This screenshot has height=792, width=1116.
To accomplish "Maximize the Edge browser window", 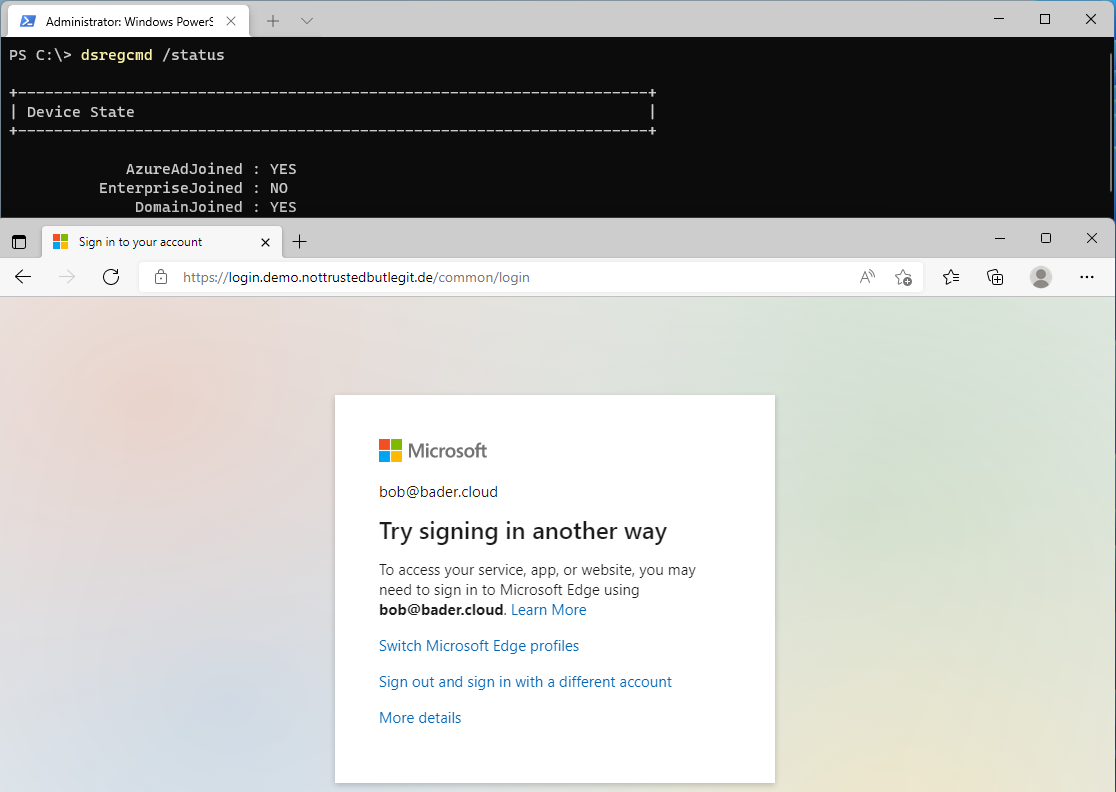I will (1046, 238).
